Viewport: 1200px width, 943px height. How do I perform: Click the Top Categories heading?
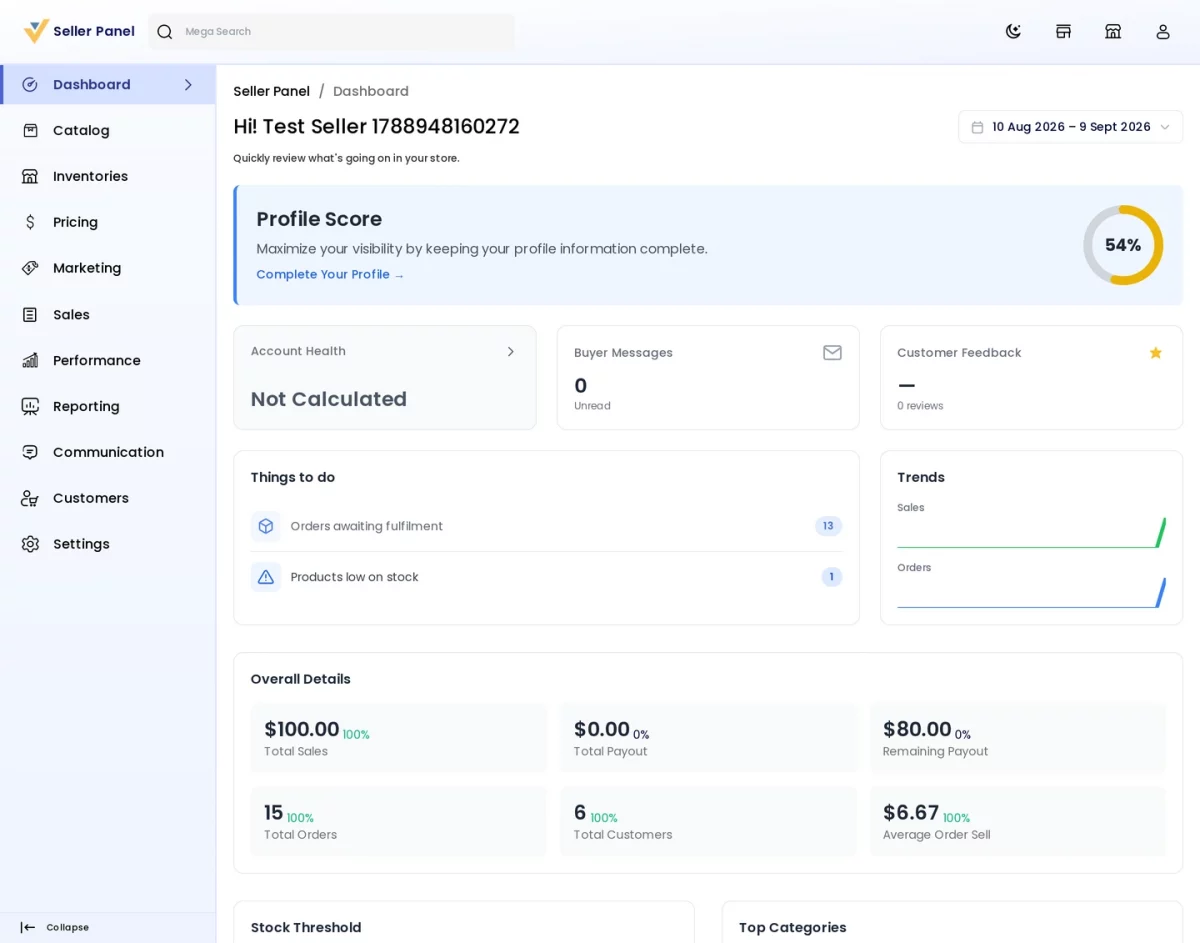click(792, 927)
